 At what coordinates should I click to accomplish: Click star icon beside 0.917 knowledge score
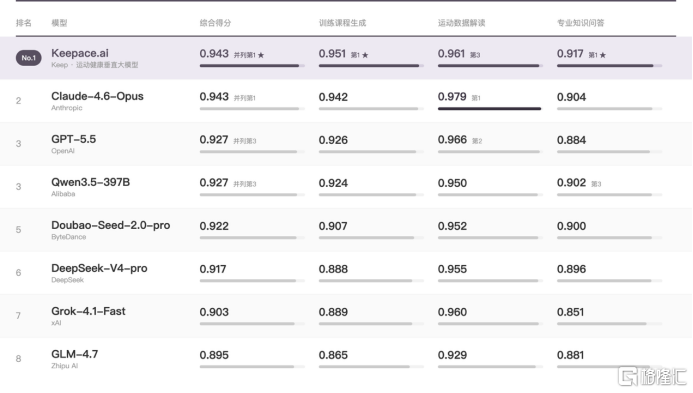603,55
